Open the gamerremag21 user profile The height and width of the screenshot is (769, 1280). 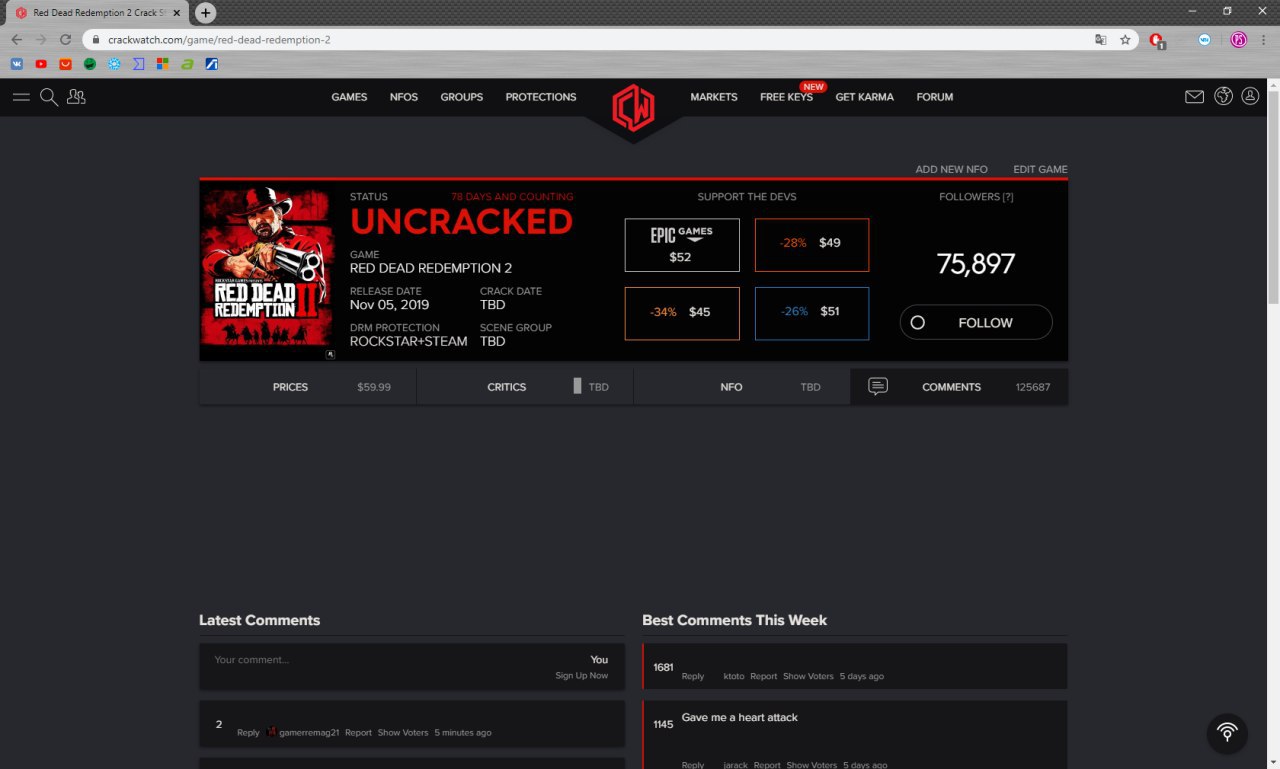(x=309, y=733)
